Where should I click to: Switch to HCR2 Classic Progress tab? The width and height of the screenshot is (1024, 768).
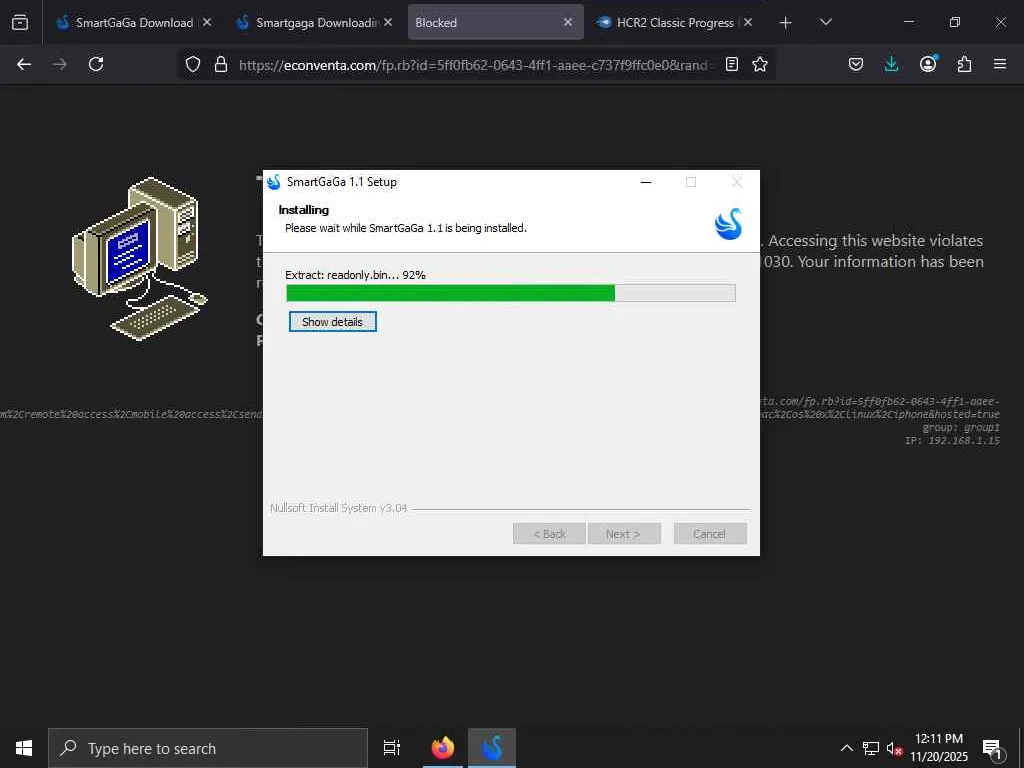(675, 22)
